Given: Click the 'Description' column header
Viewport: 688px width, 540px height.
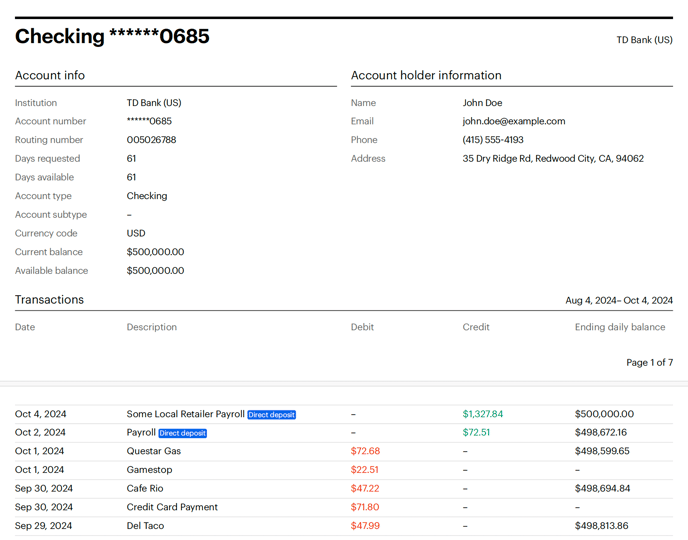Looking at the screenshot, I should click(x=152, y=327).
